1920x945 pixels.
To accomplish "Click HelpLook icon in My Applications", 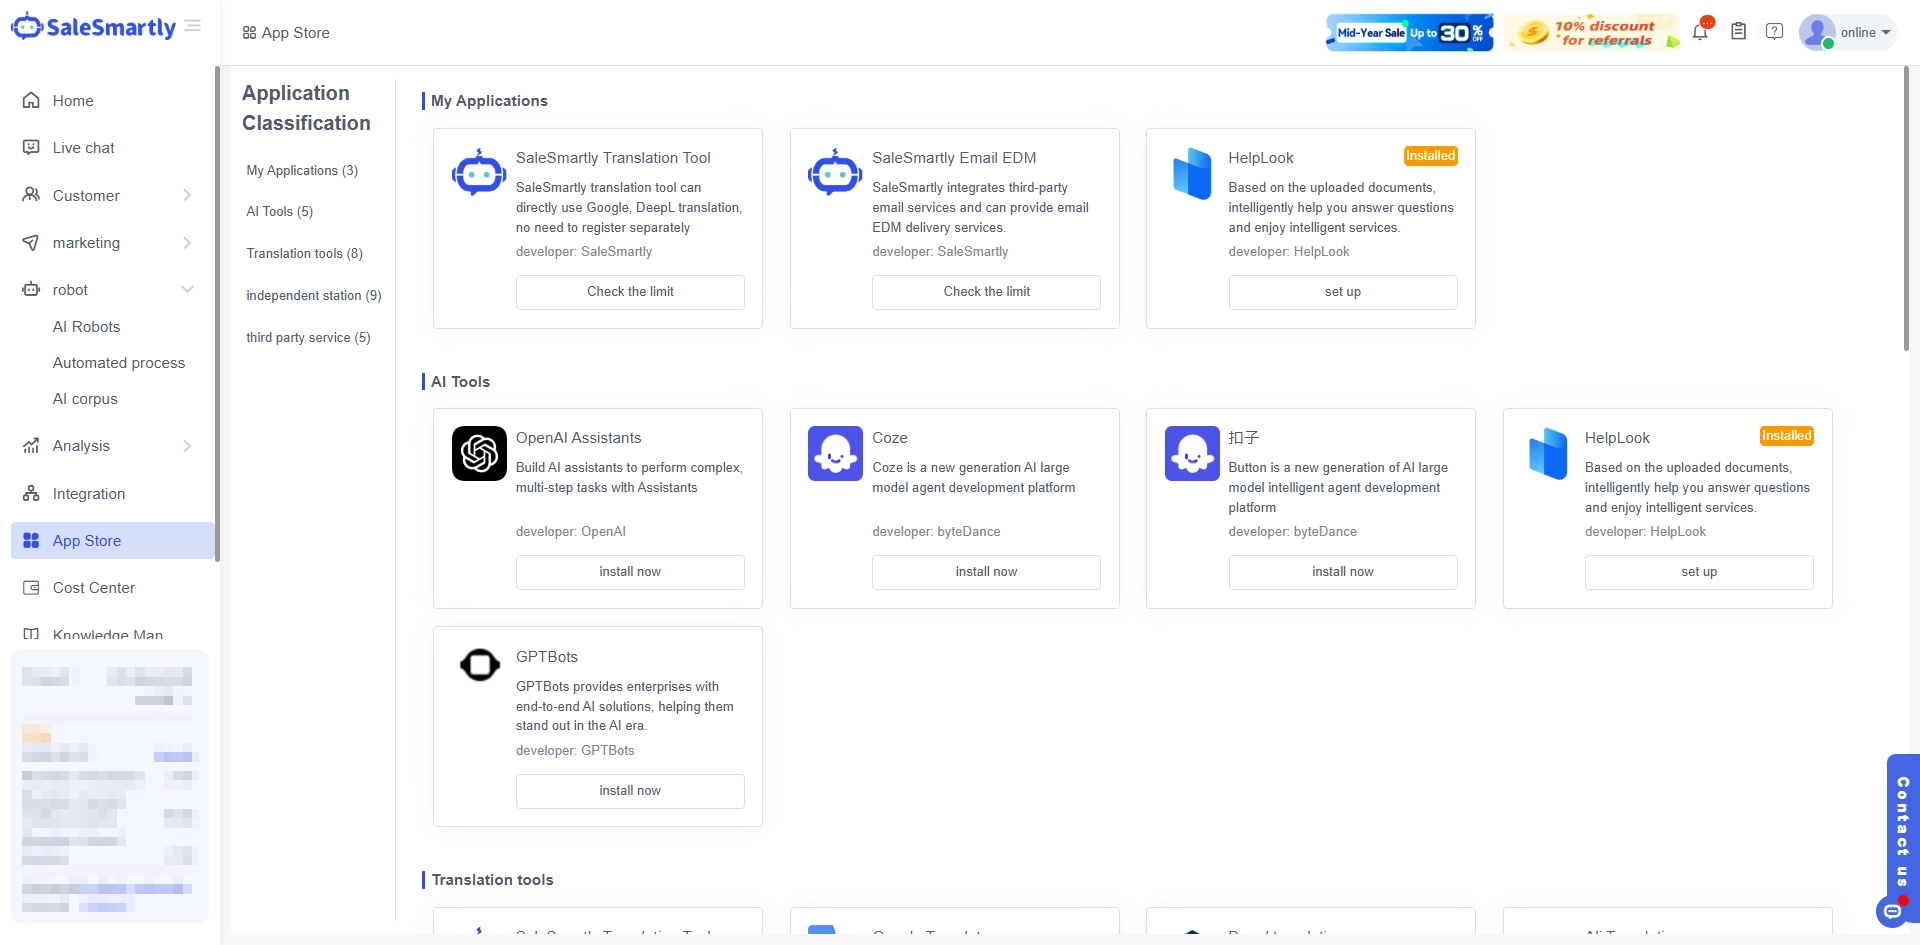I will coord(1192,174).
